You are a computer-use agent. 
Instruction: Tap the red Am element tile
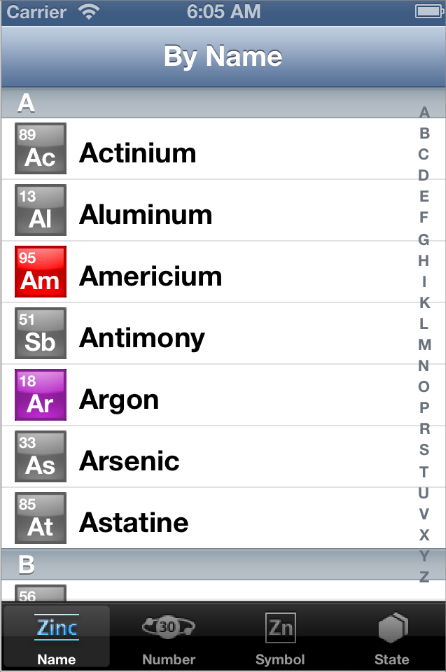(41, 272)
